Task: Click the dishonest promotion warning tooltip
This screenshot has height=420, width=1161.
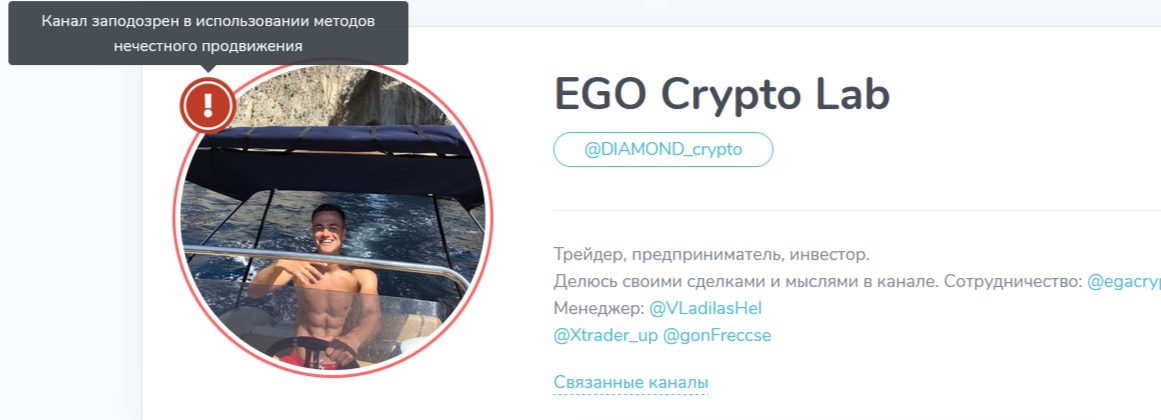Action: coord(208,33)
